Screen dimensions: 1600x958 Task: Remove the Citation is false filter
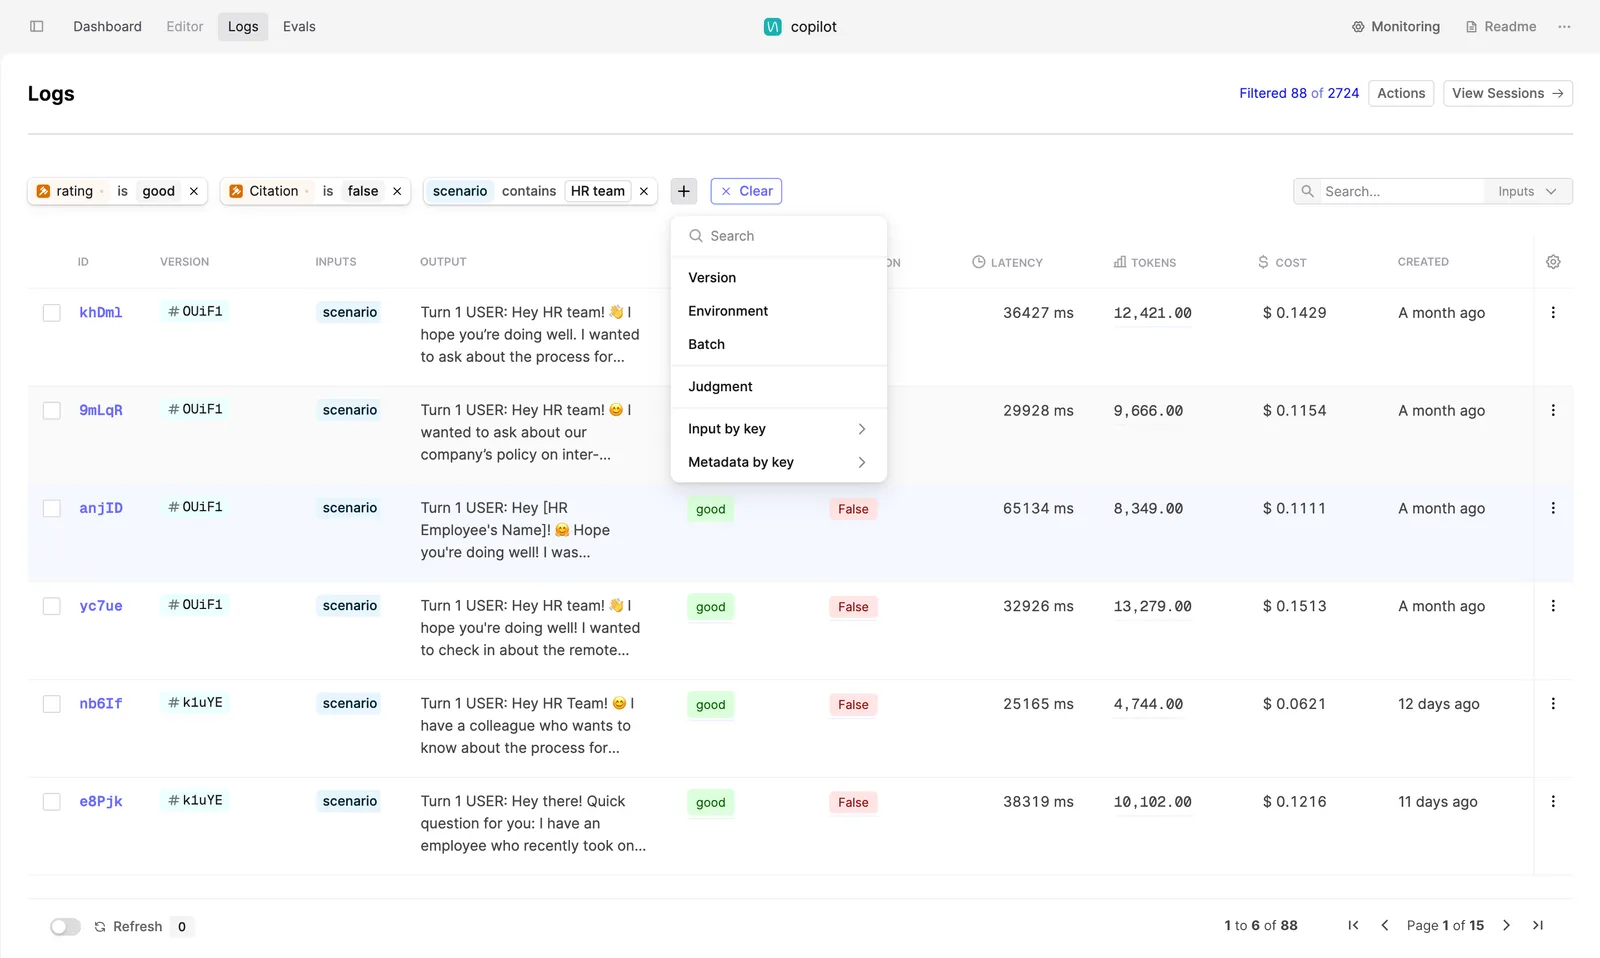(x=397, y=191)
